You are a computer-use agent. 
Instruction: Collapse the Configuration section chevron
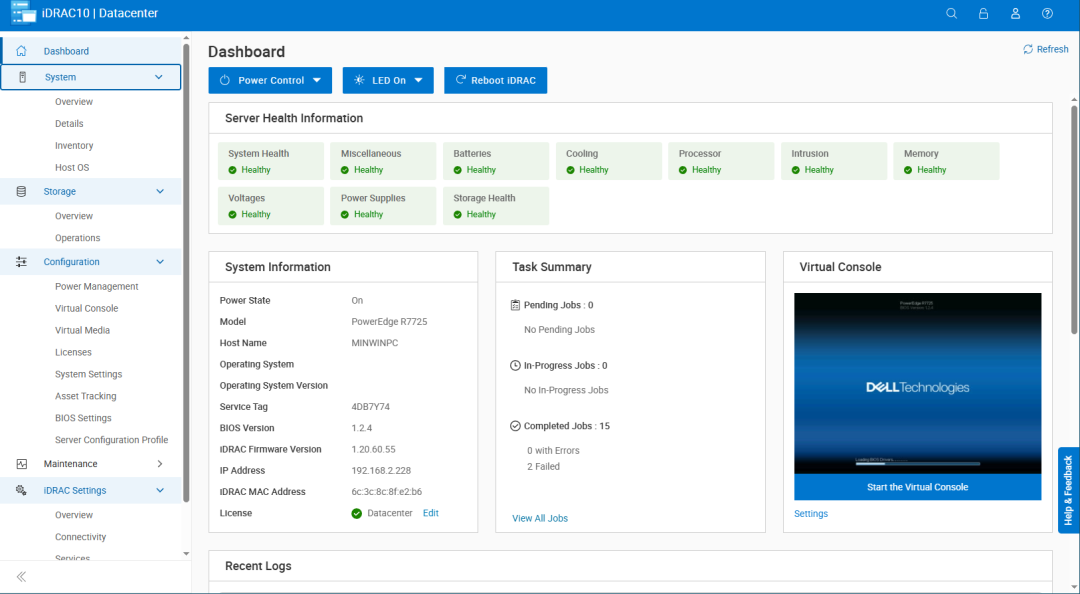pos(159,262)
